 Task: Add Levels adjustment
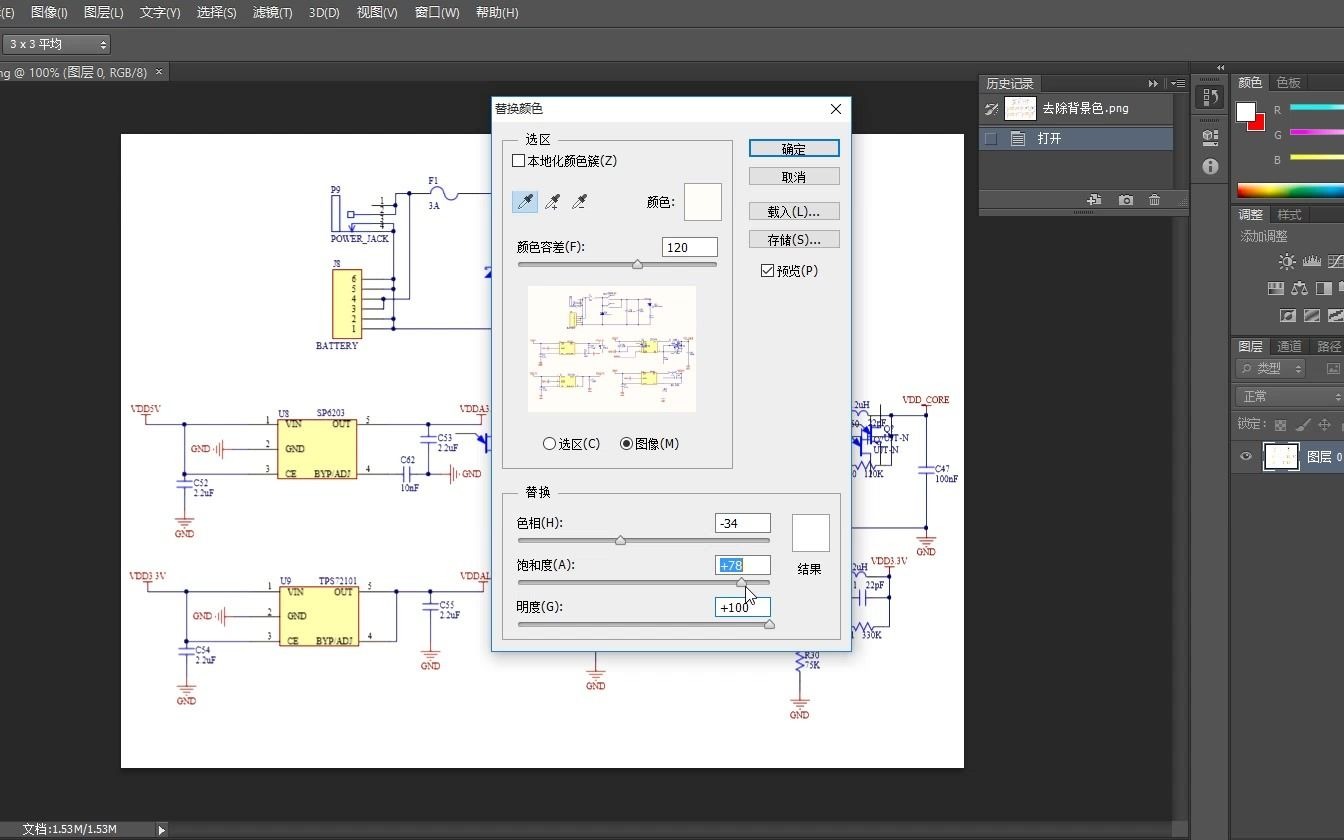[1312, 262]
